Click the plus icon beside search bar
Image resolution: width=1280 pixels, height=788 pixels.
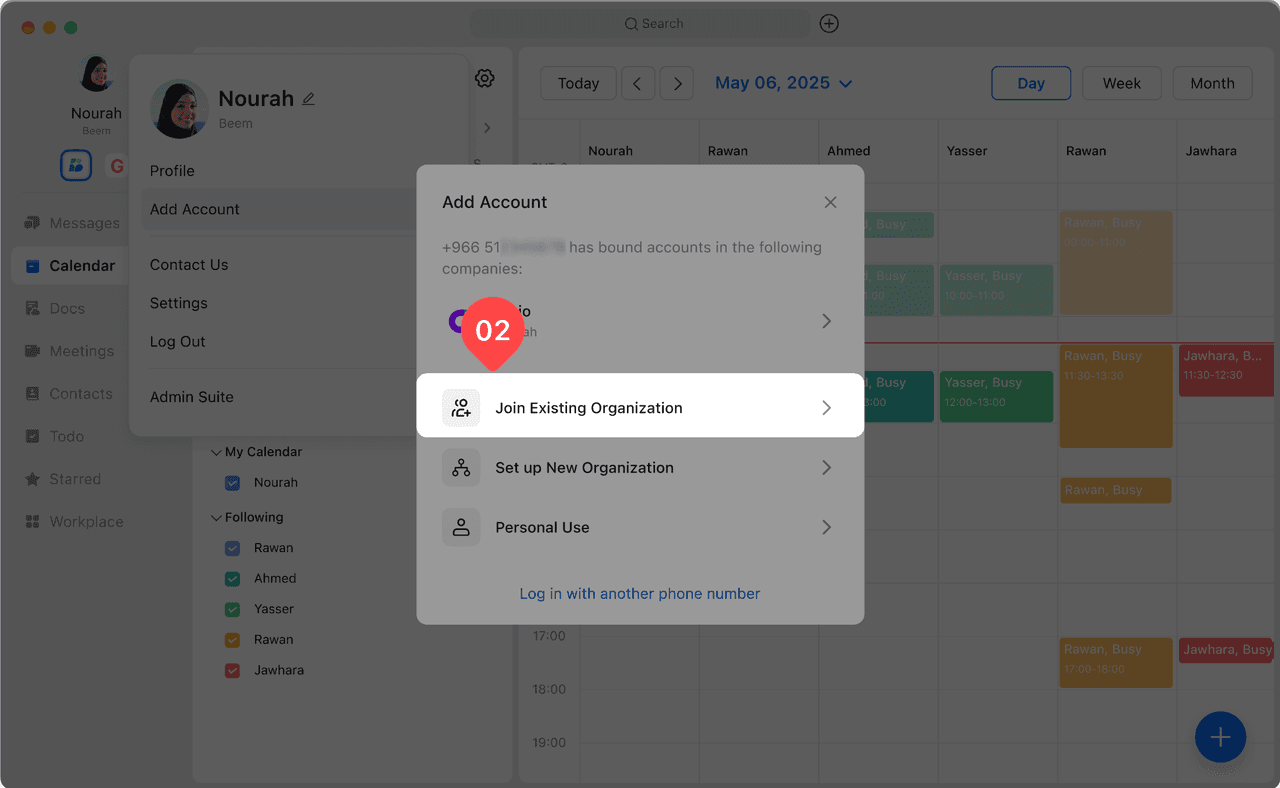tap(829, 24)
